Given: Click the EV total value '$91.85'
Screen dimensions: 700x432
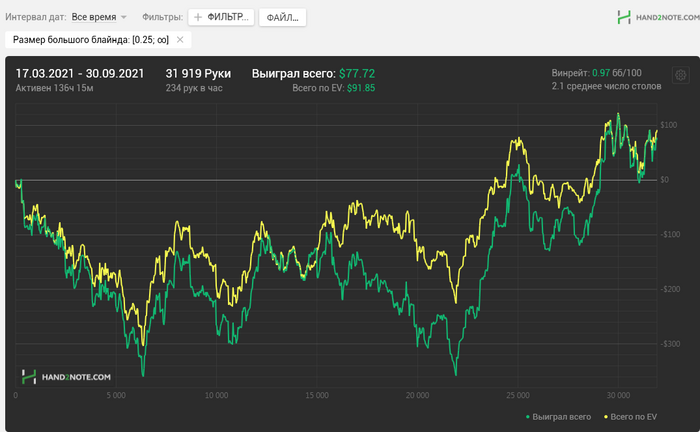Looking at the screenshot, I should (x=361, y=88).
